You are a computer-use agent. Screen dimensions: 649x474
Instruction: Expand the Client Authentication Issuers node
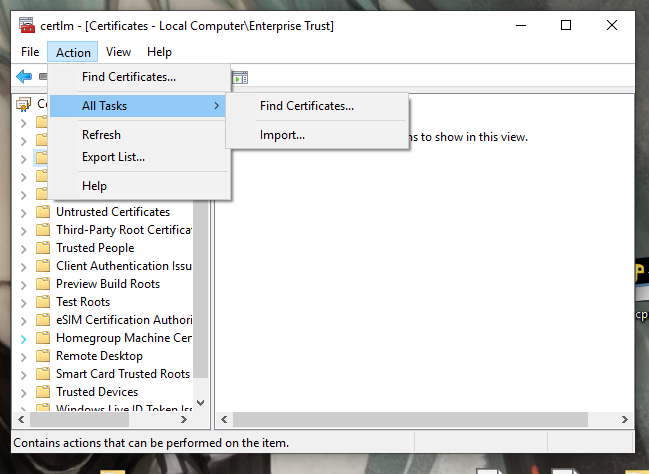point(24,266)
